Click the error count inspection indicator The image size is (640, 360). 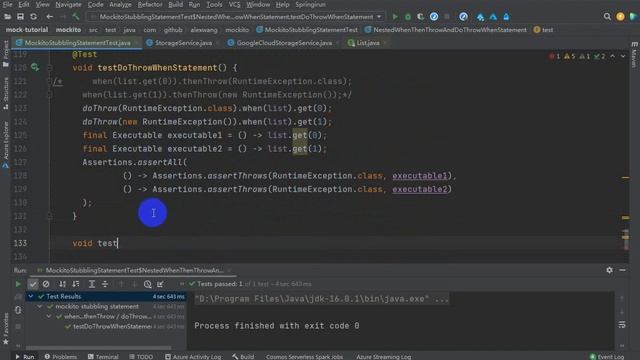coord(555,56)
